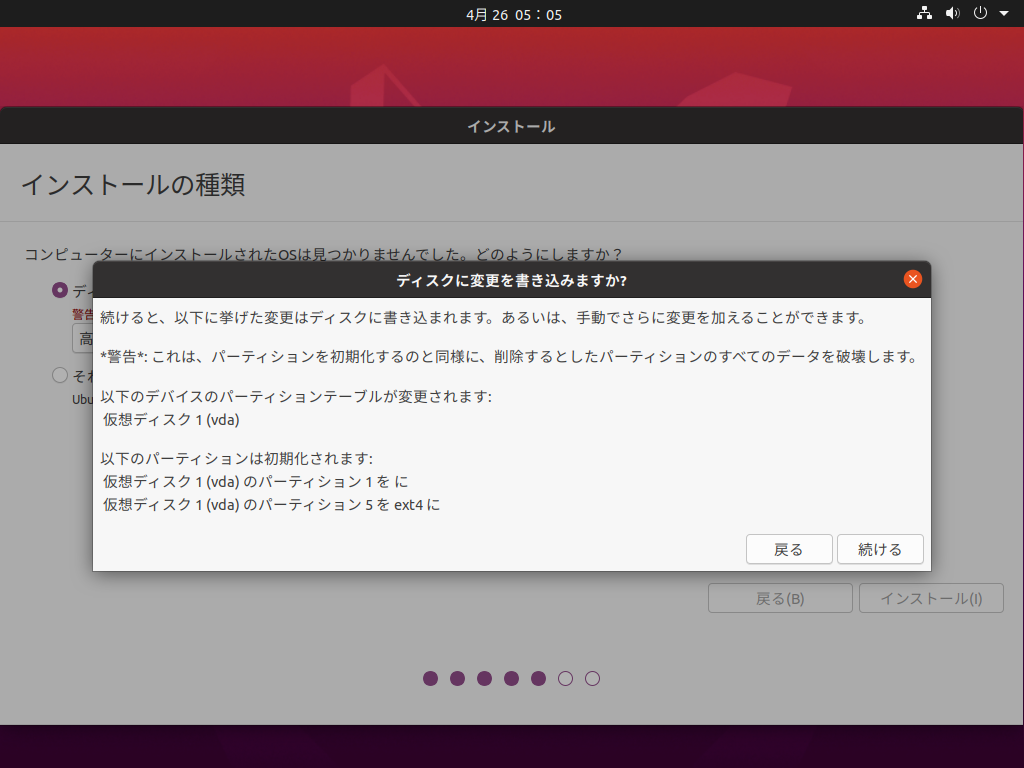Click the power icon in top bar
The image size is (1024, 768).
[980, 13]
